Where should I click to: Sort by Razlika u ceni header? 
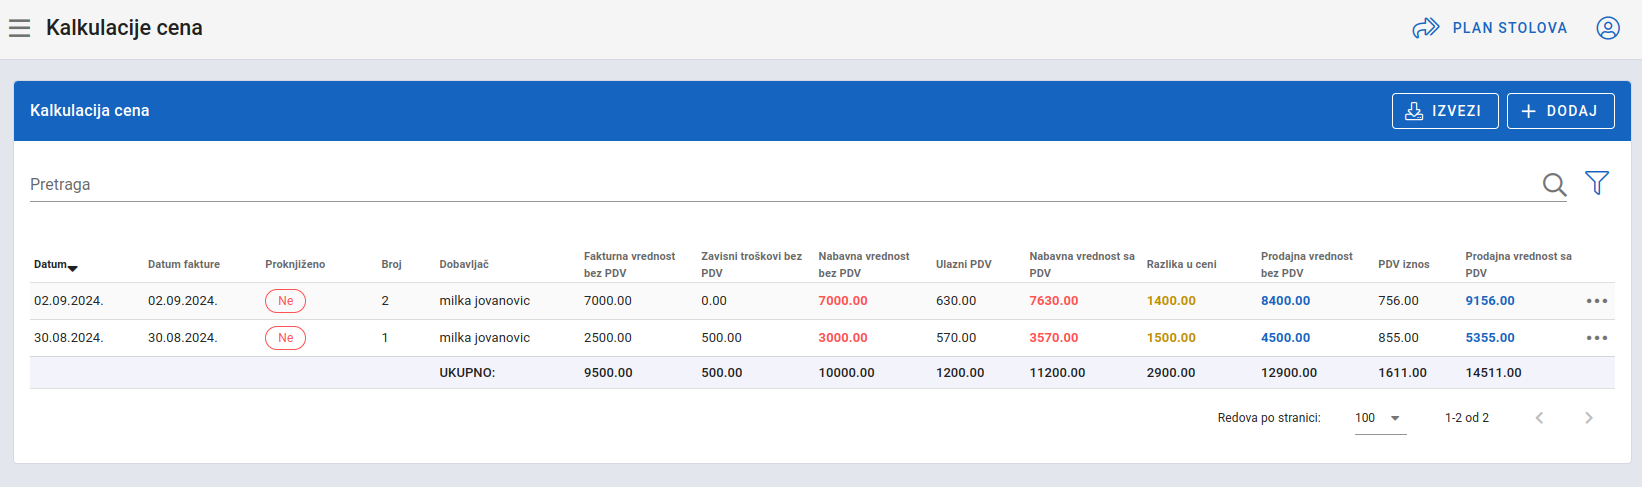1181,264
